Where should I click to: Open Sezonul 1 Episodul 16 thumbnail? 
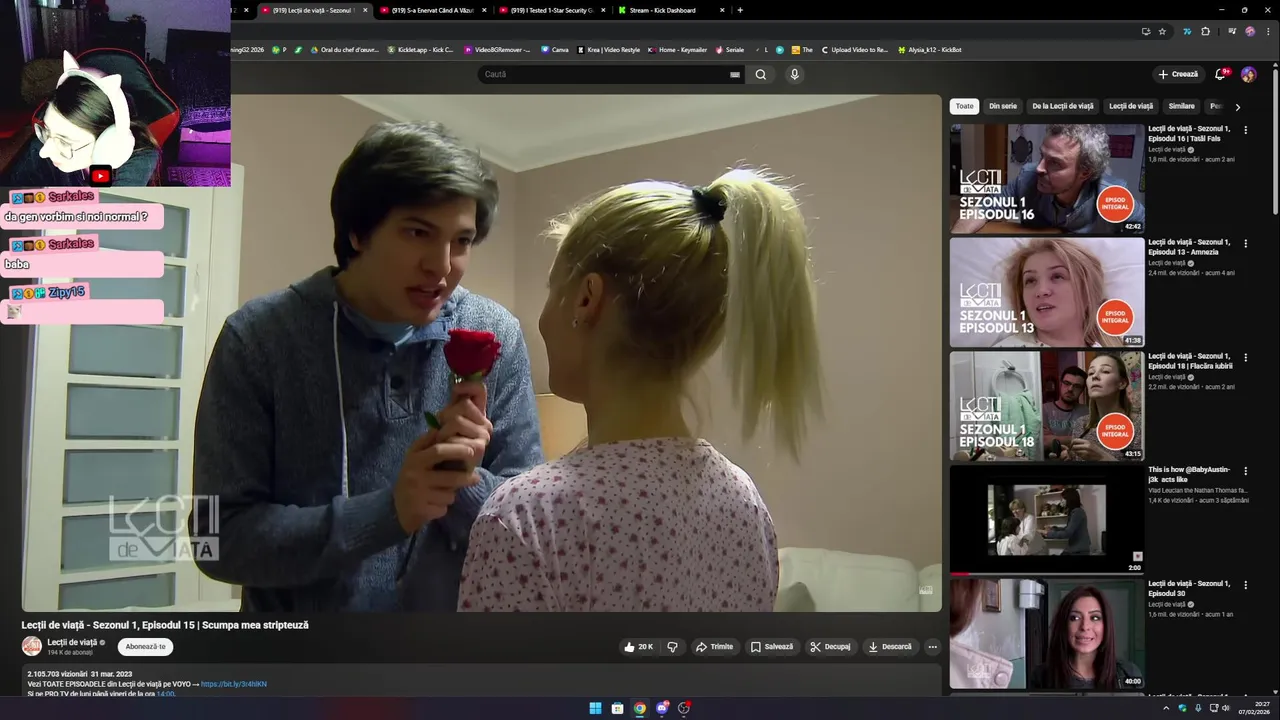[x=1047, y=178]
